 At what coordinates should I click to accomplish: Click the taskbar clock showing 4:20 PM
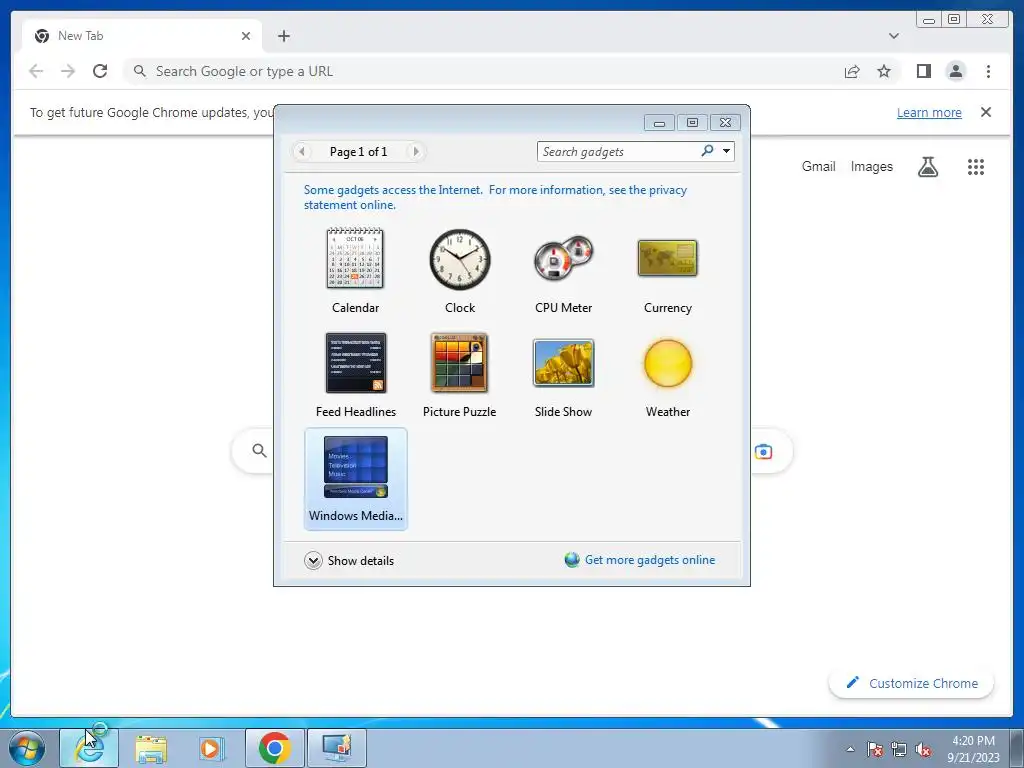[973, 749]
